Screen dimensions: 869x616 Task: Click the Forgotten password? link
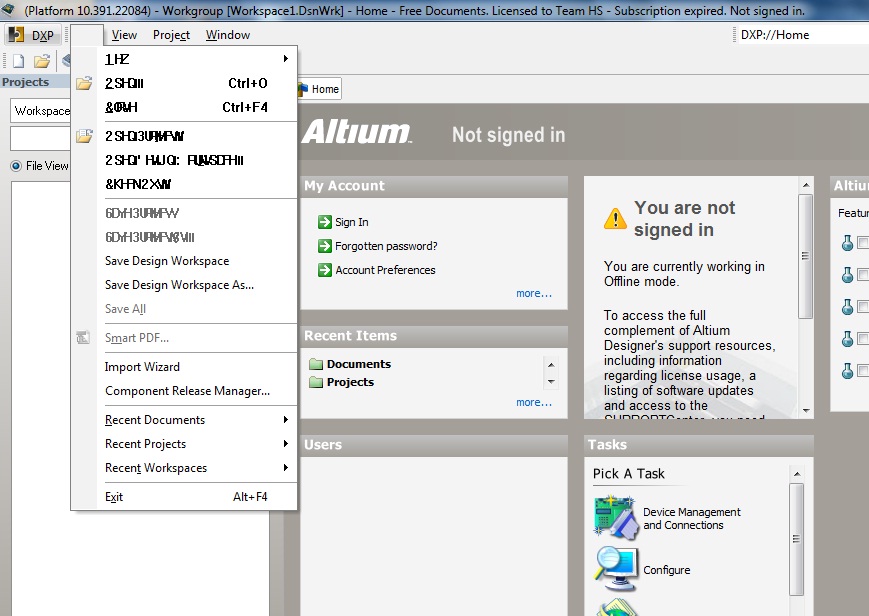pos(386,246)
